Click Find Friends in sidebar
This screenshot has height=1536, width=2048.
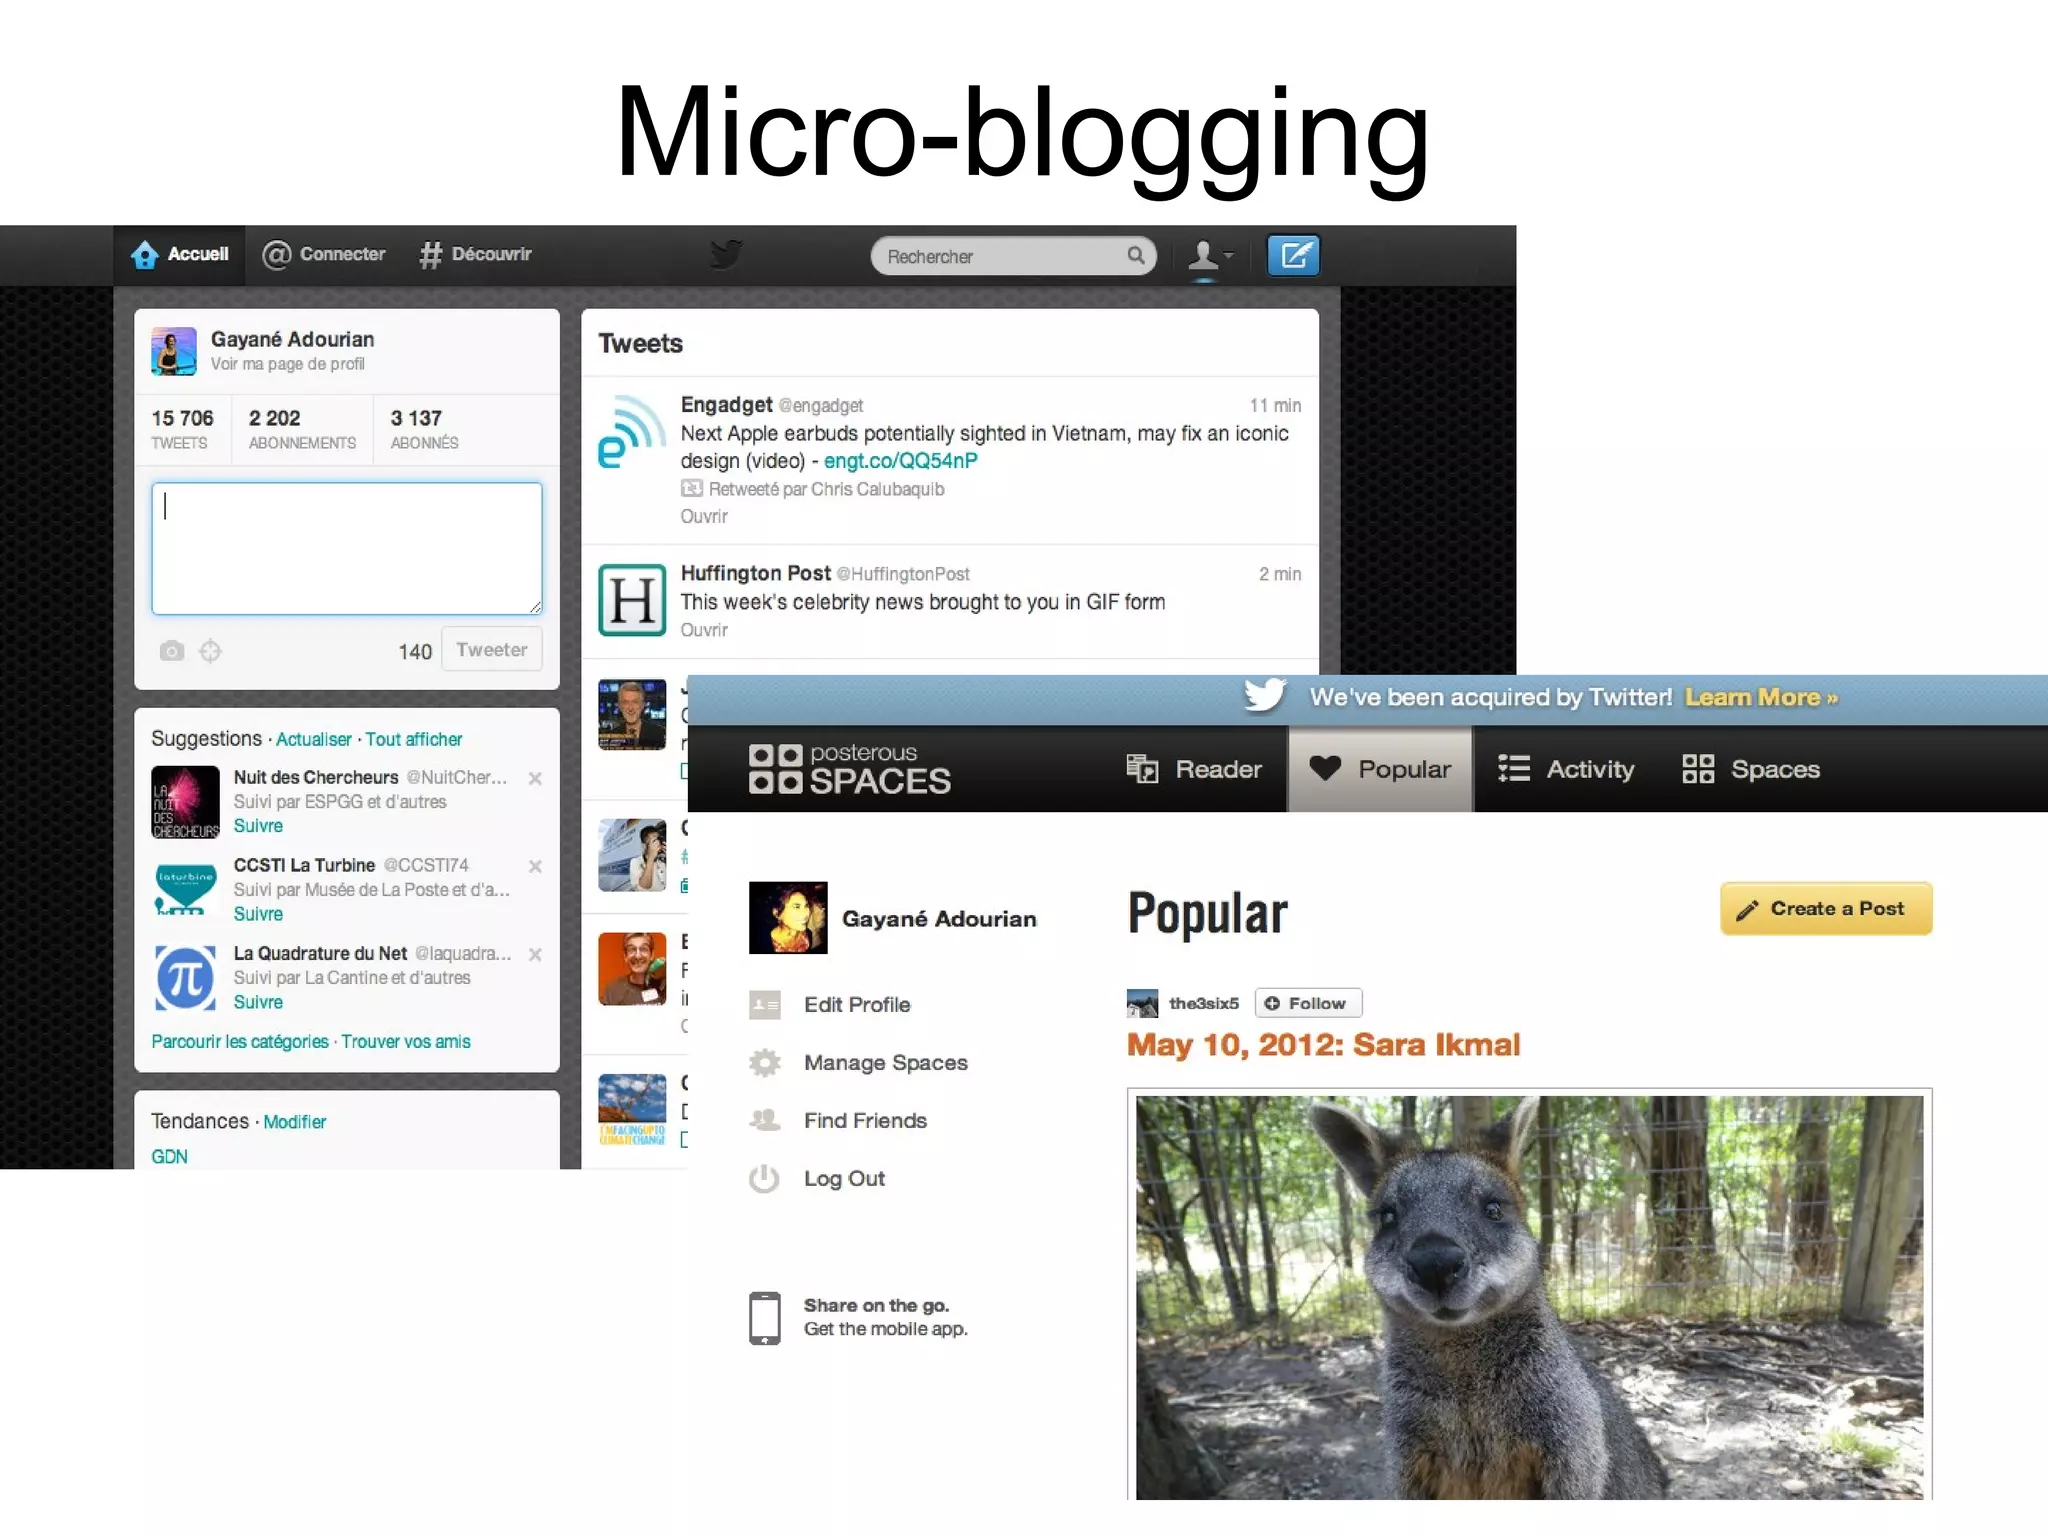point(839,1121)
